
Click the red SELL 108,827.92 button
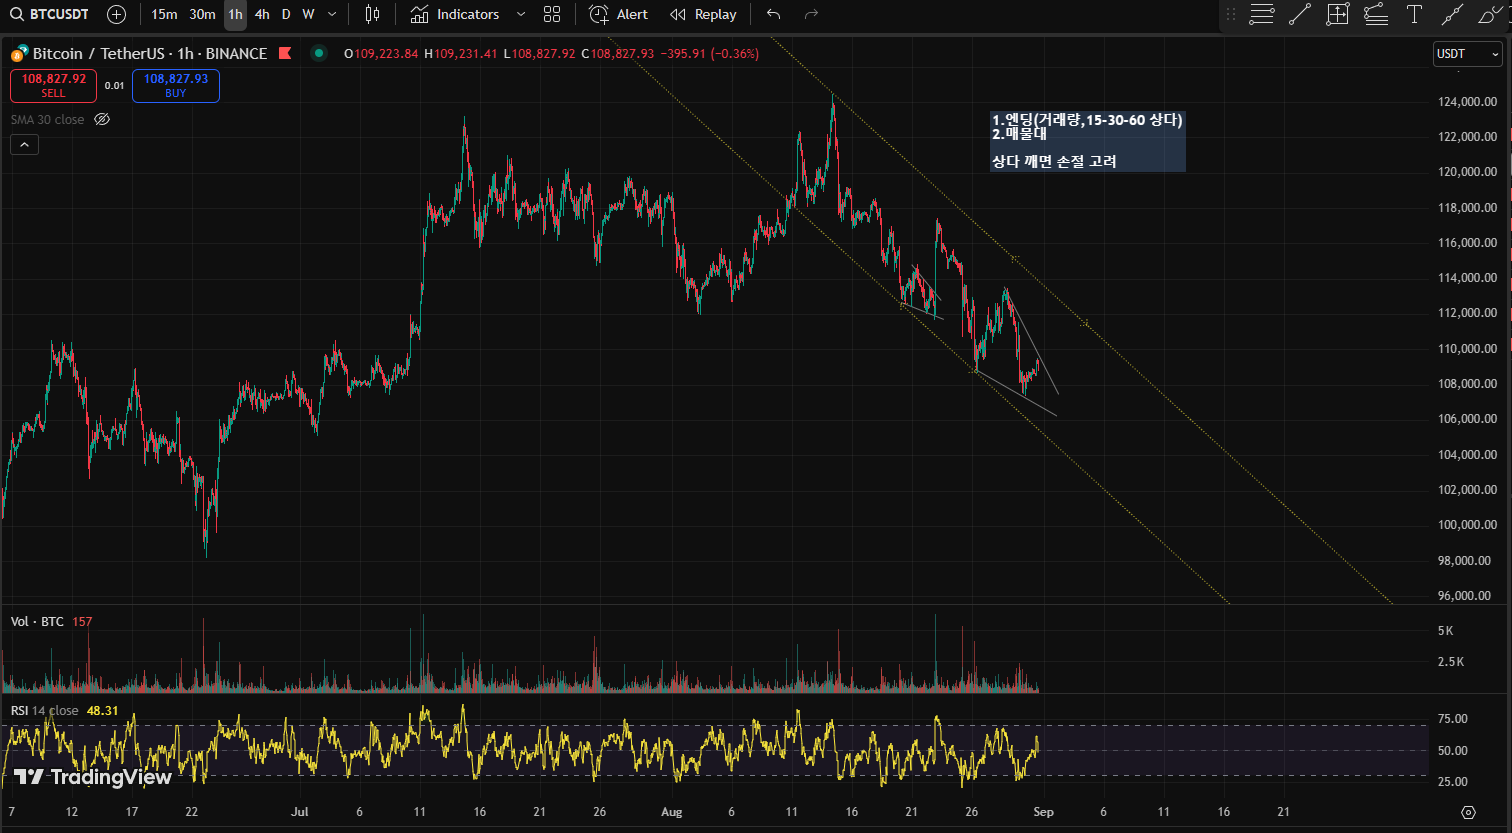53,85
